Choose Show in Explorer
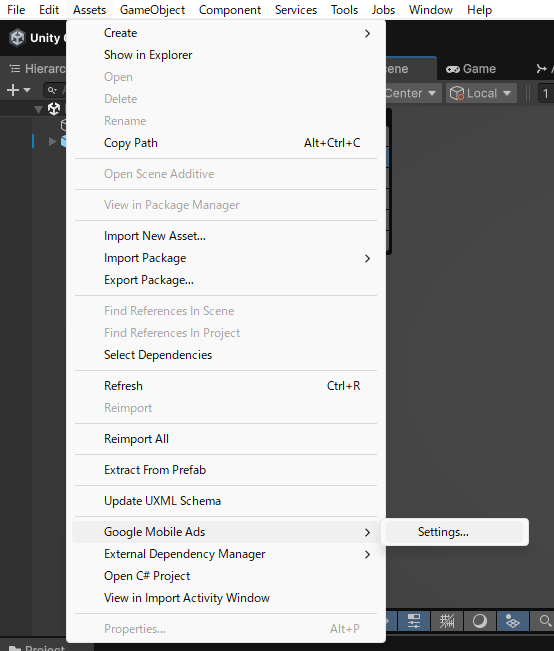The height and width of the screenshot is (651, 554). [x=226, y=55]
